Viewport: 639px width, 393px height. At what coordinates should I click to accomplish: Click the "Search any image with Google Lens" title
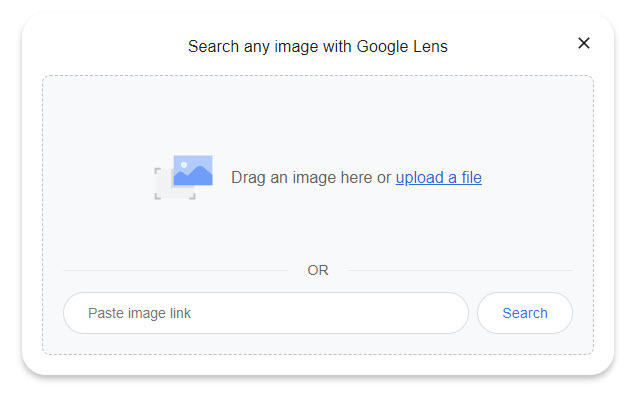tap(318, 46)
